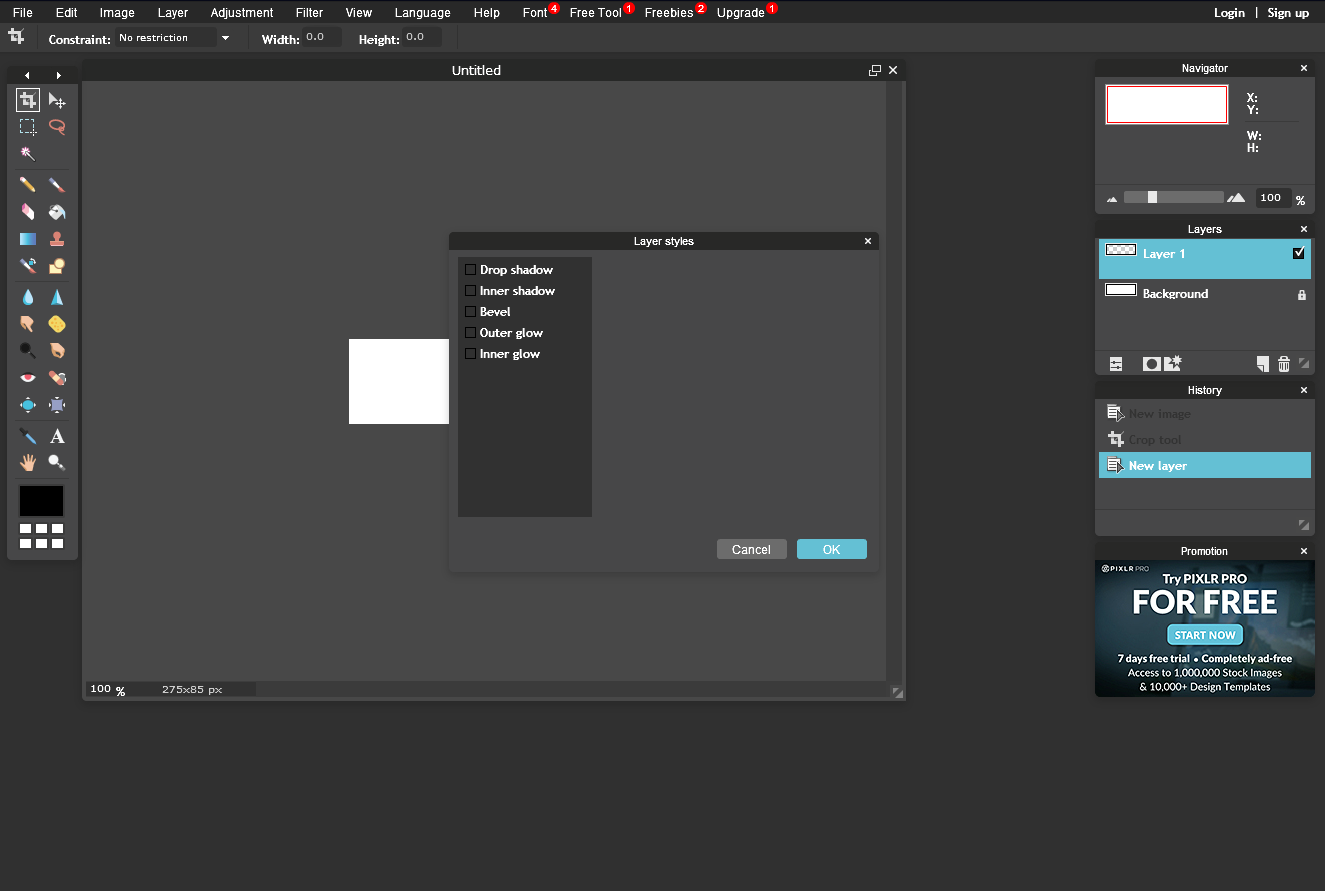Check the Bevel layer style

[471, 312]
